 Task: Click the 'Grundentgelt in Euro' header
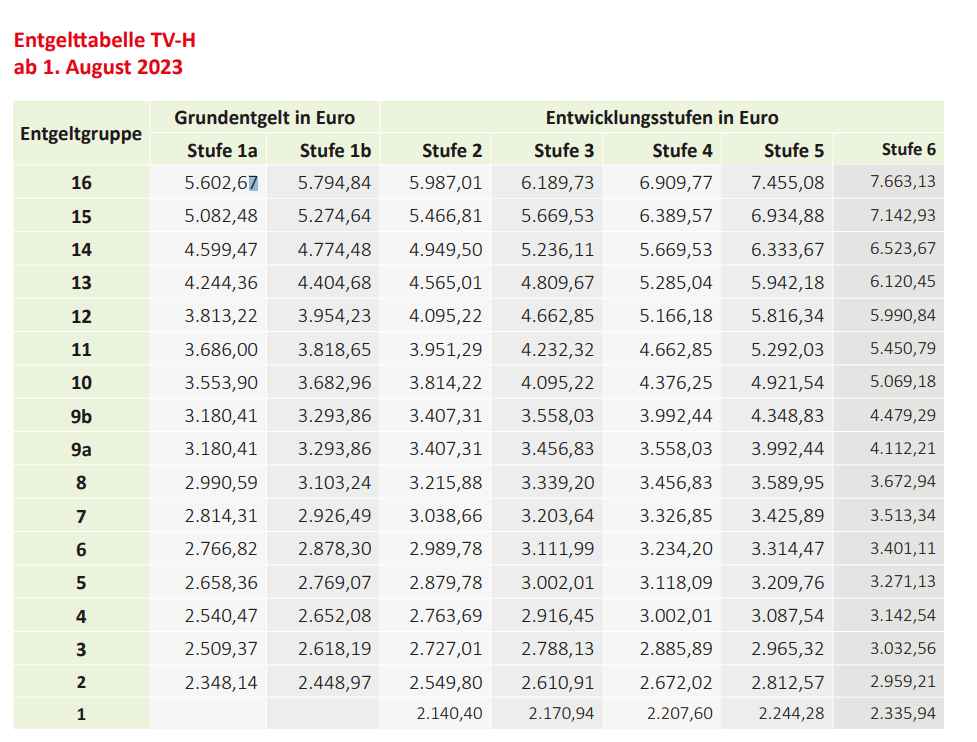point(264,117)
